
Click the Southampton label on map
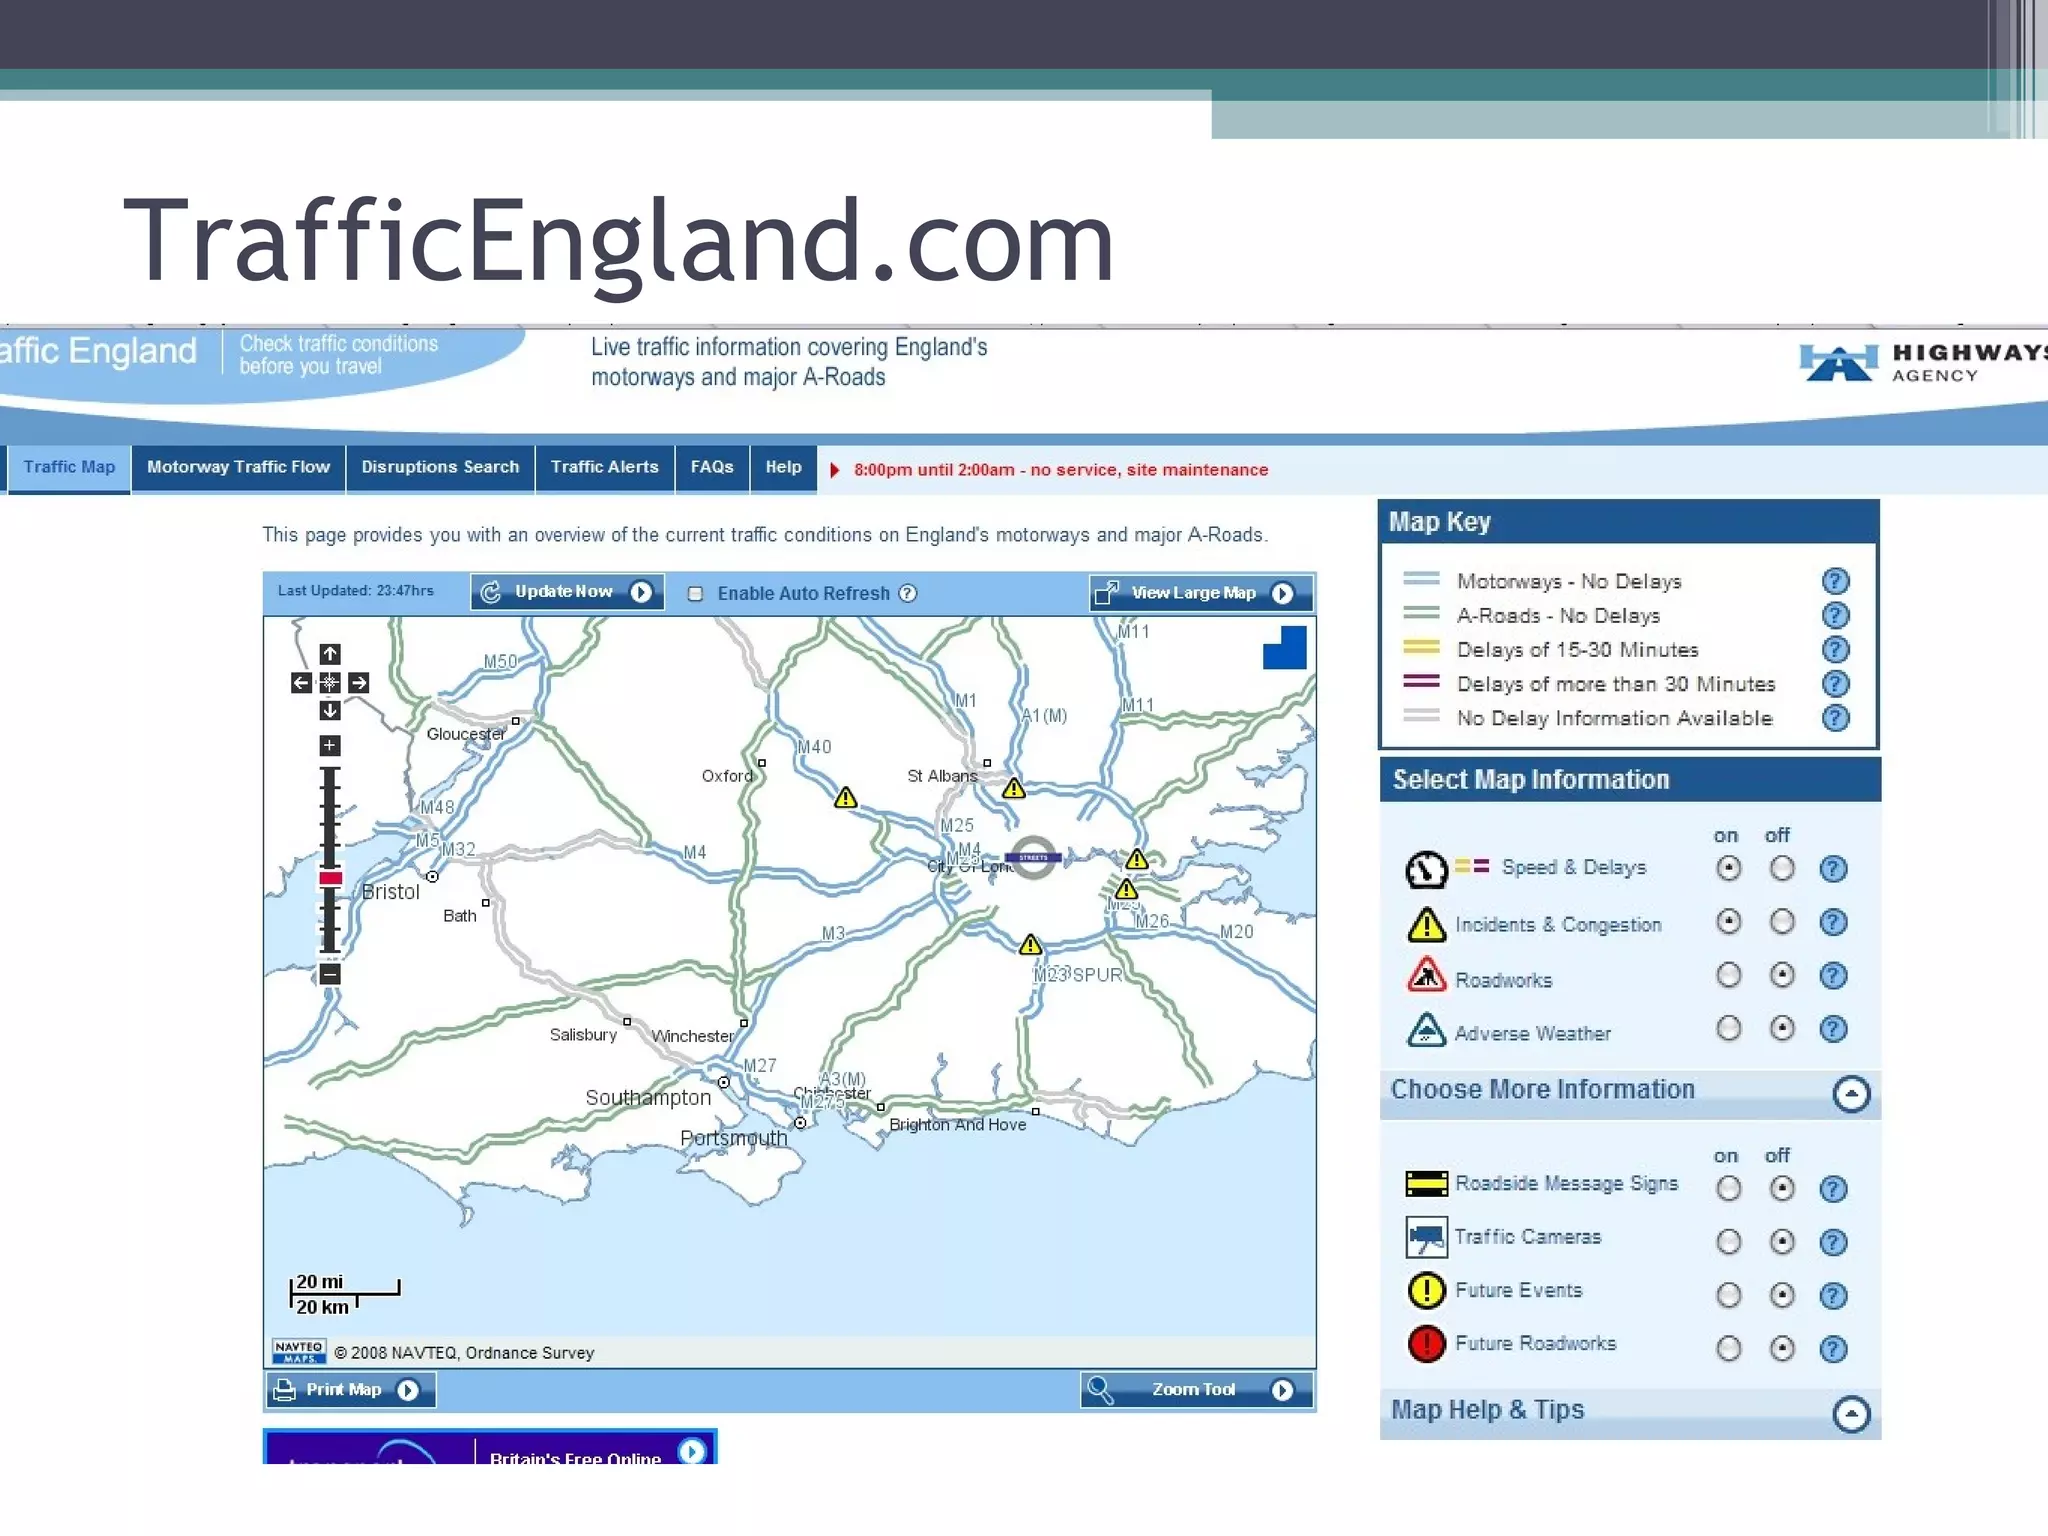[x=648, y=1098]
